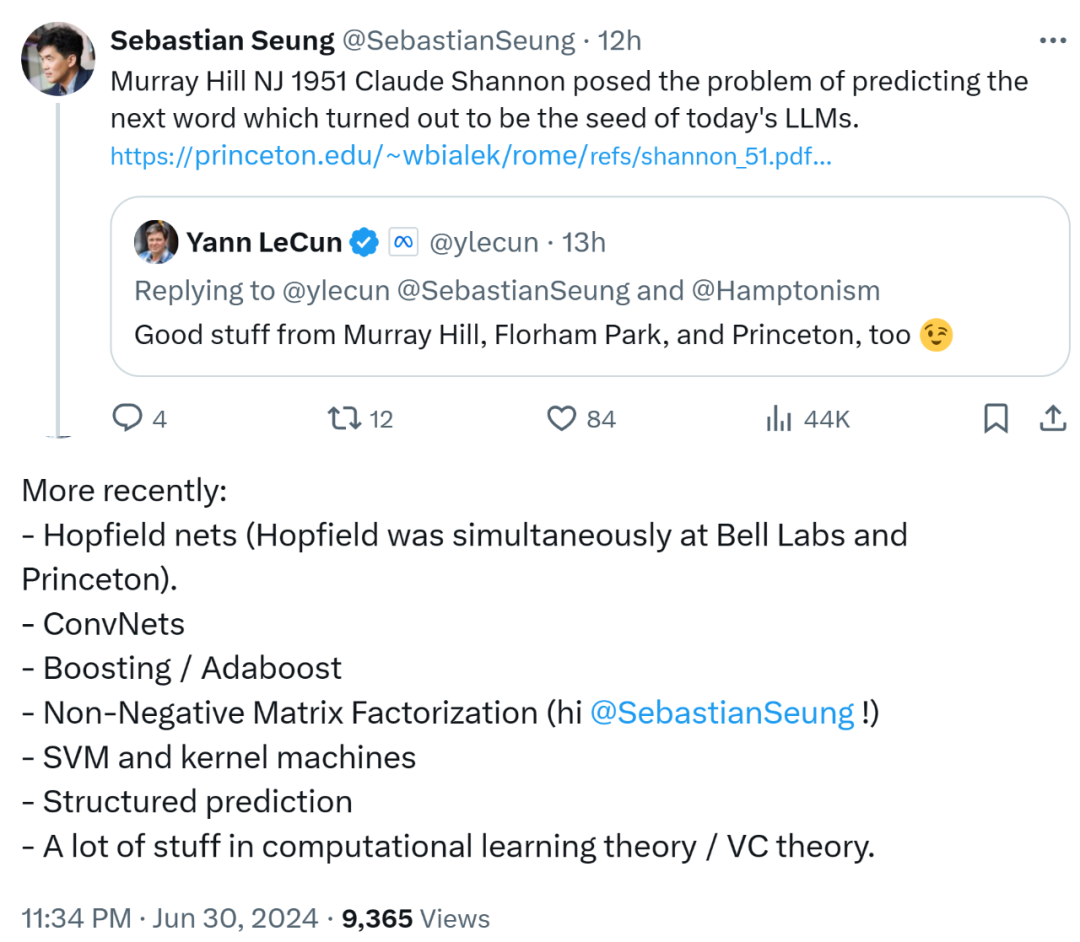Like the tweet with the heart icon
The width and height of the screenshot is (1080, 942).
coord(562,418)
